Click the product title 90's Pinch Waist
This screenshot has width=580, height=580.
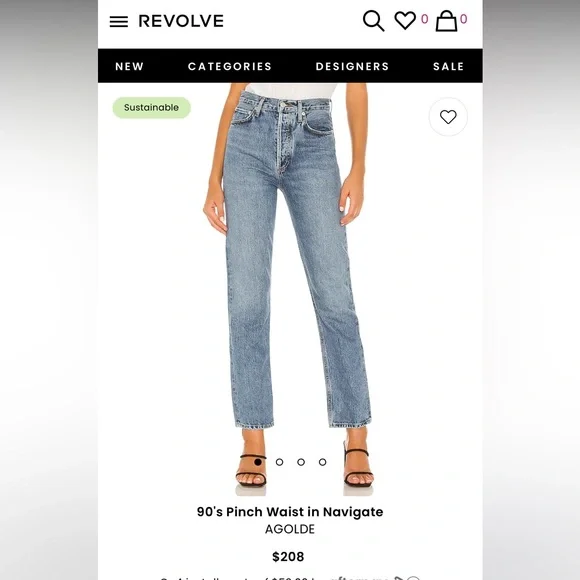coord(290,512)
